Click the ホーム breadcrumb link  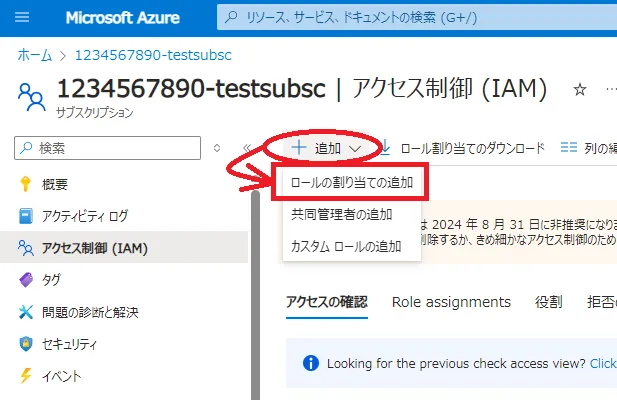[x=33, y=54]
